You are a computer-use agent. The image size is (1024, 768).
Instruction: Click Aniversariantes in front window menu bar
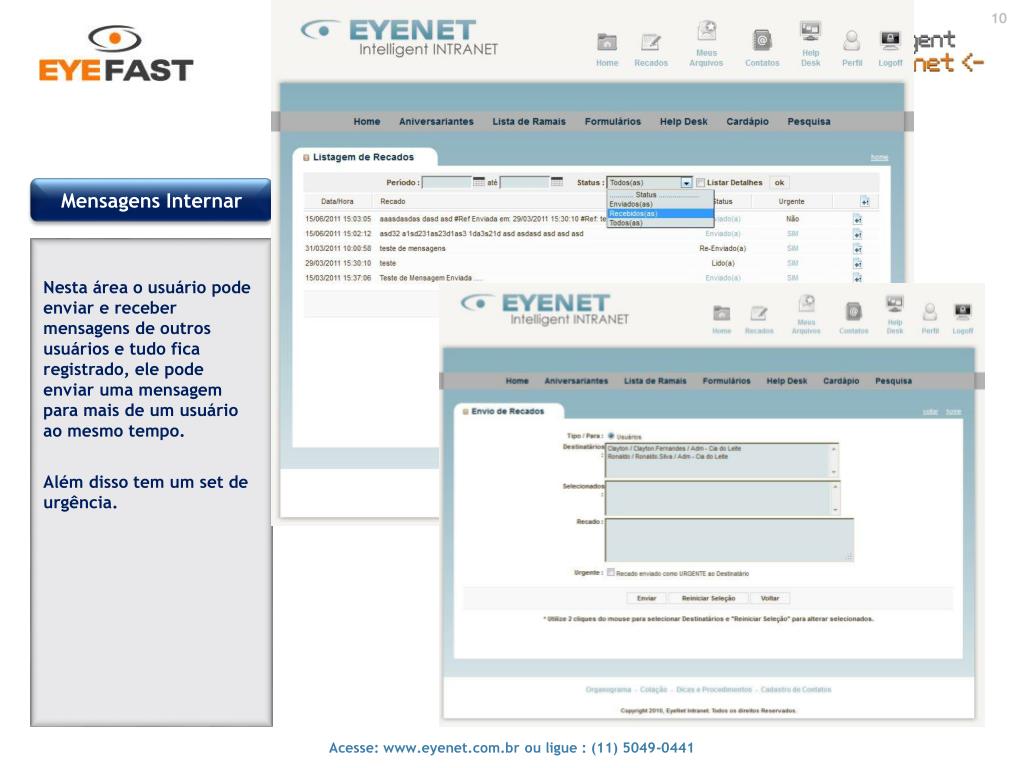point(576,381)
